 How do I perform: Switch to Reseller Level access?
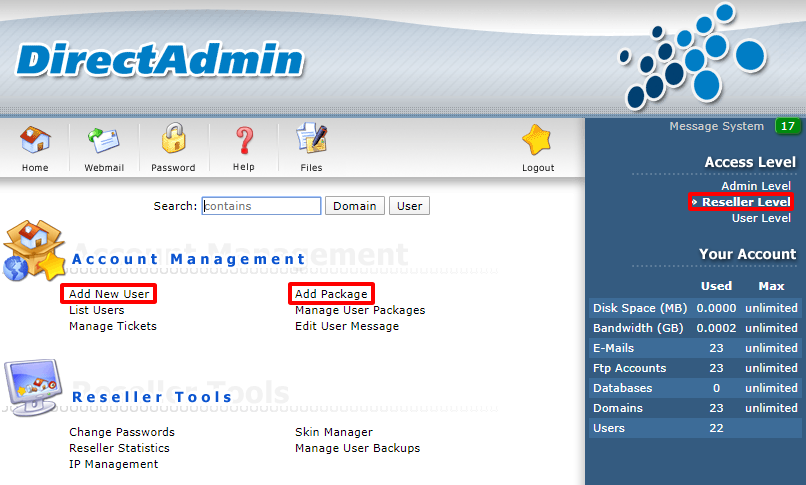(746, 202)
